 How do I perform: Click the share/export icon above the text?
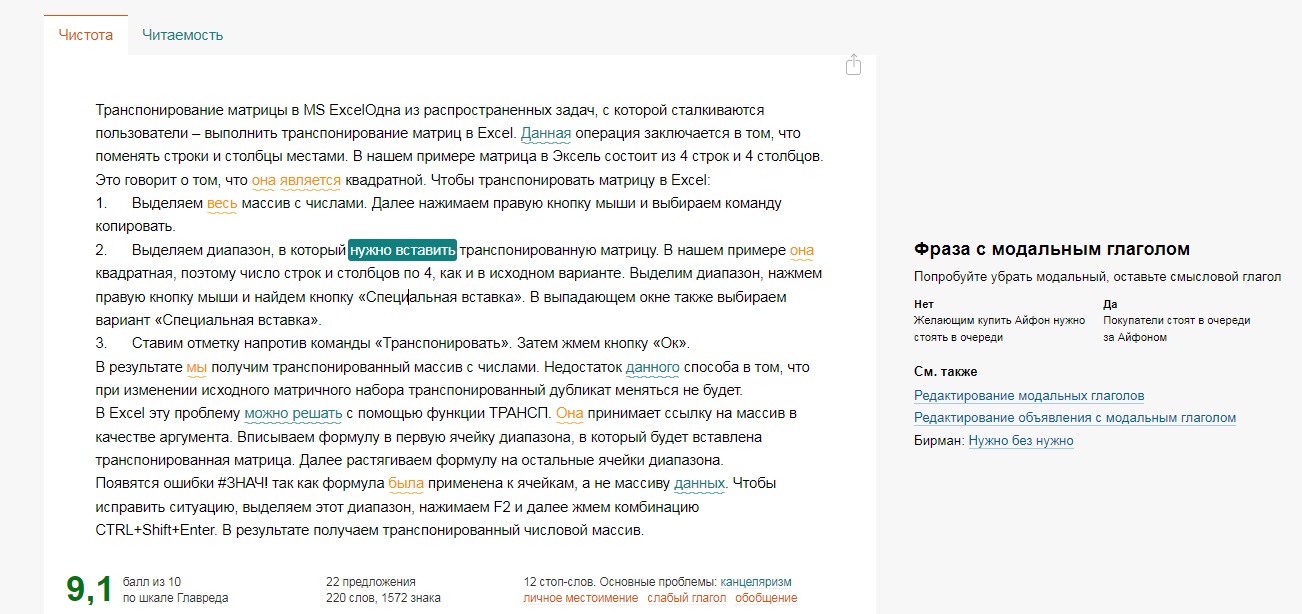click(x=853, y=65)
